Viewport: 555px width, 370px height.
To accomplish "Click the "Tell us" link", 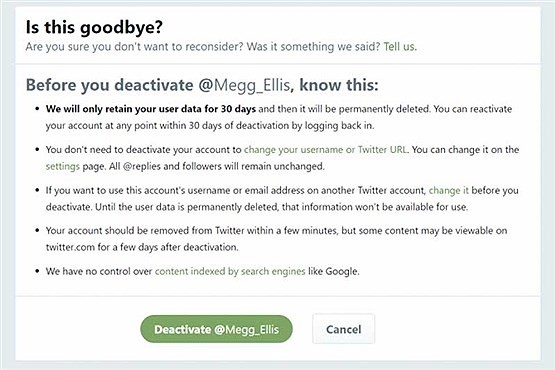I will [400, 46].
